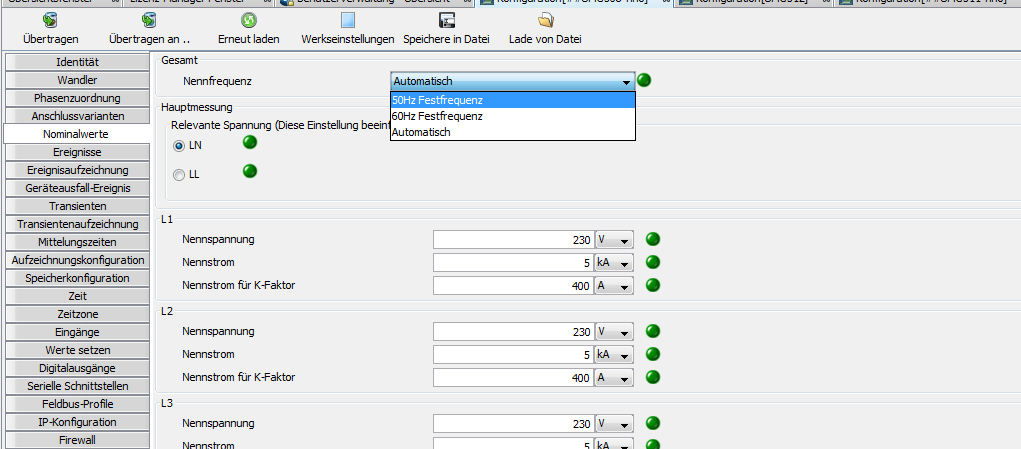This screenshot has height=449, width=1021.
Task: Open the Ereignisaufzeichnung tab
Action: 77,170
